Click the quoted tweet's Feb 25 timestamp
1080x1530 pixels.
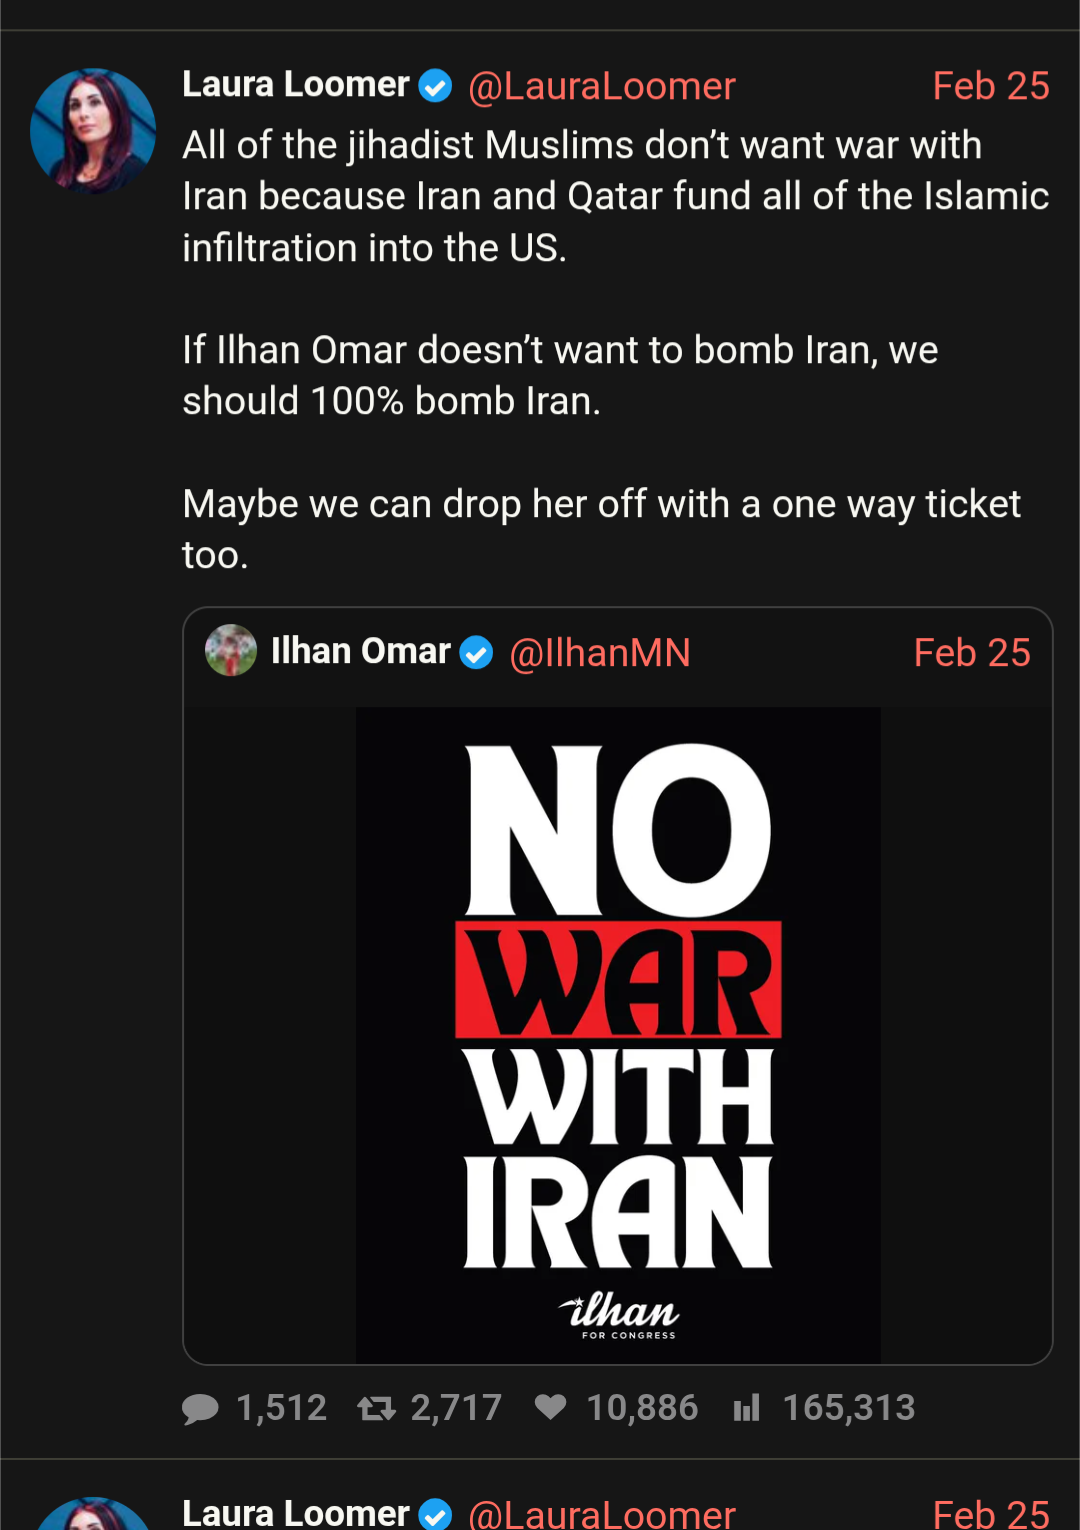[971, 653]
